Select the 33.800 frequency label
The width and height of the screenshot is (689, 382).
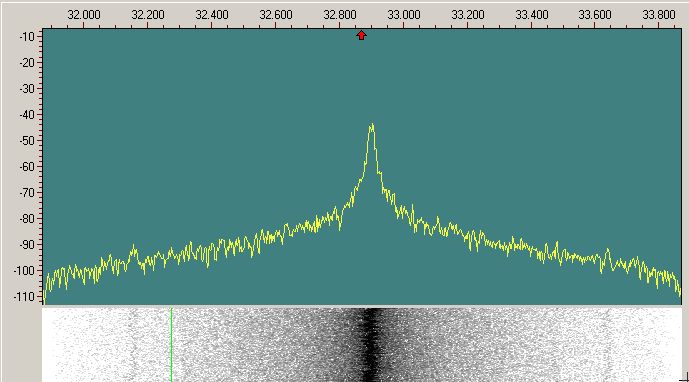coord(659,15)
